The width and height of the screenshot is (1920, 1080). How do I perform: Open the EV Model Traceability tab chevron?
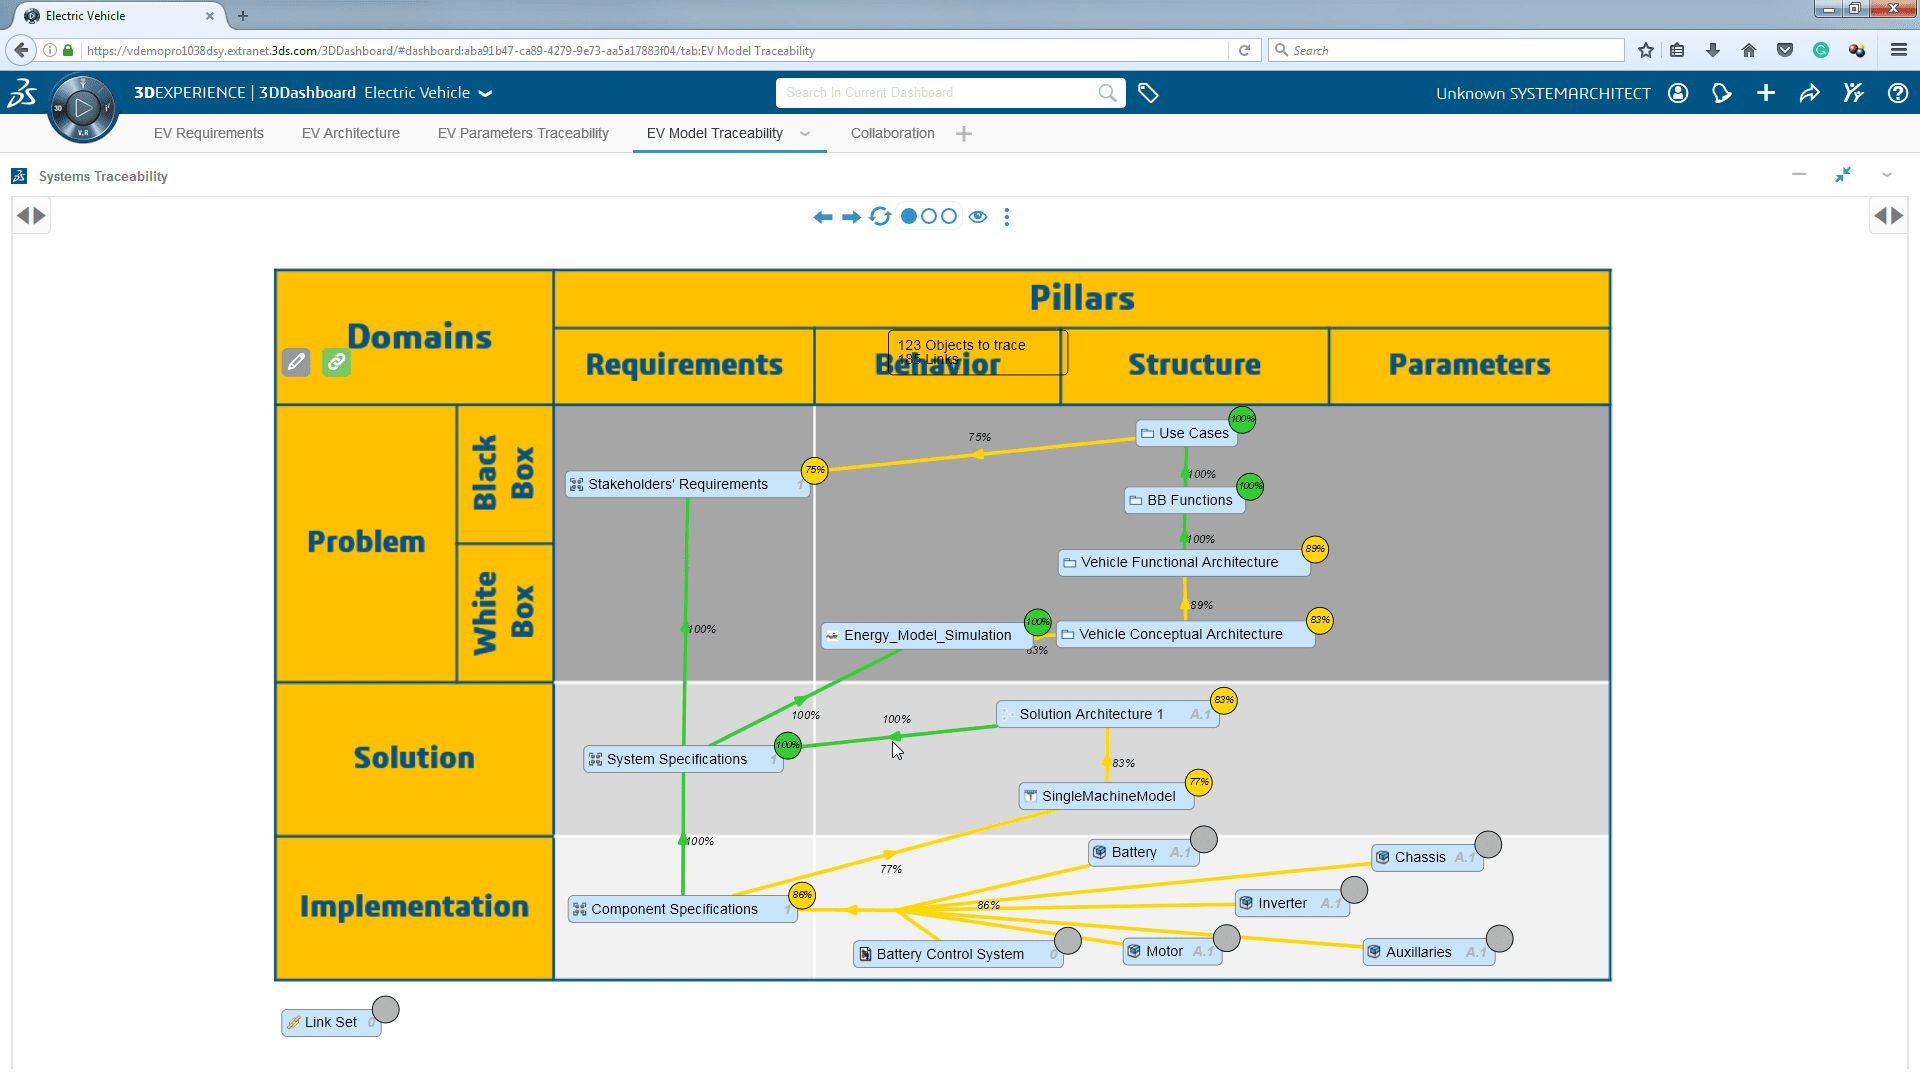[805, 133]
